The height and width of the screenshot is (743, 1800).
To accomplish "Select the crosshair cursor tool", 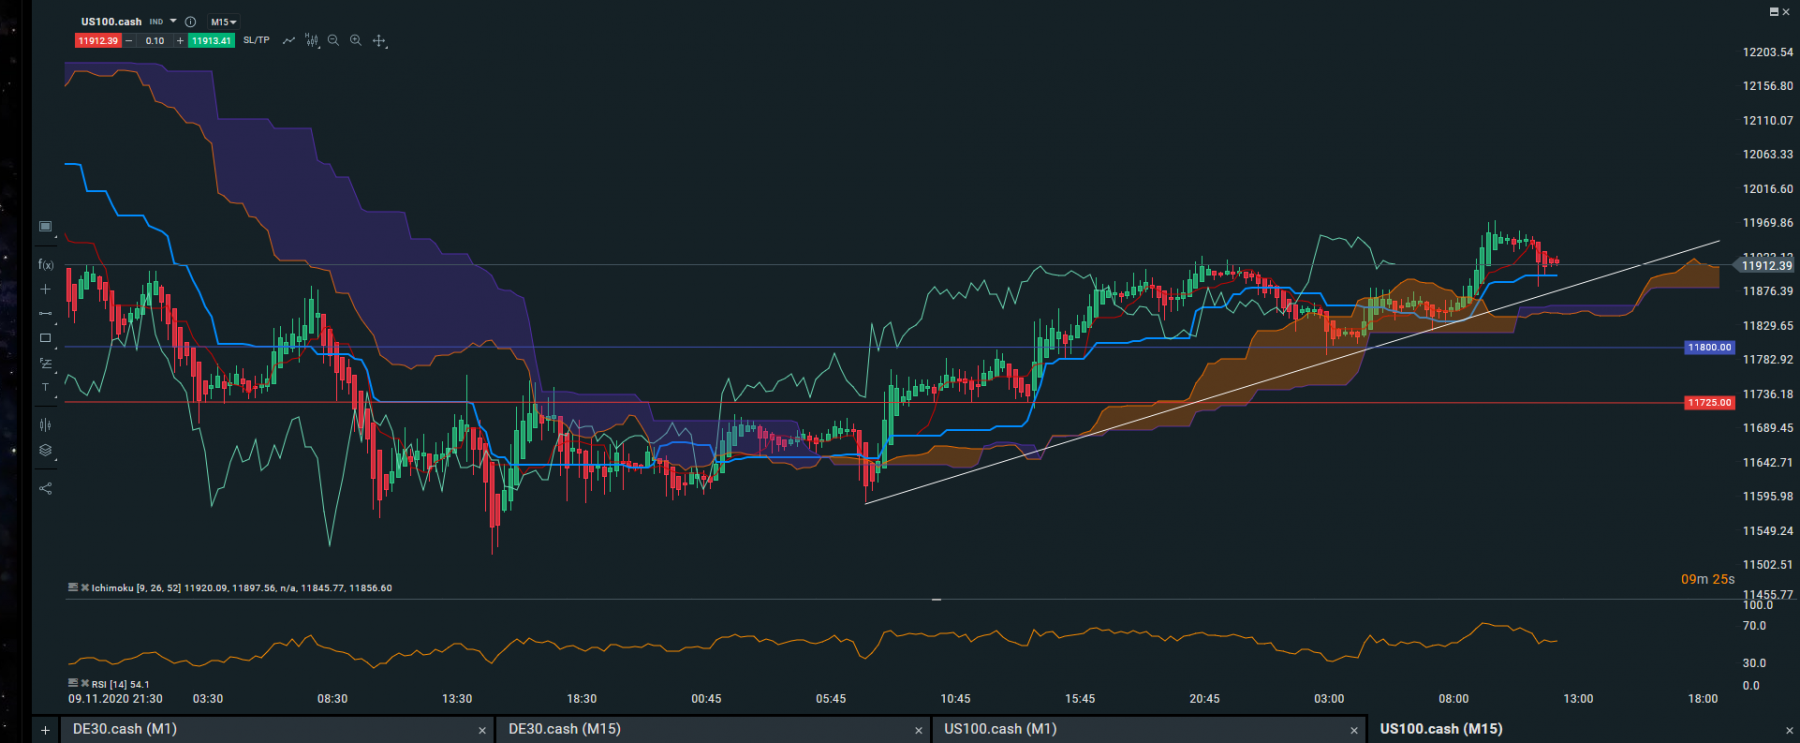I will [45, 289].
